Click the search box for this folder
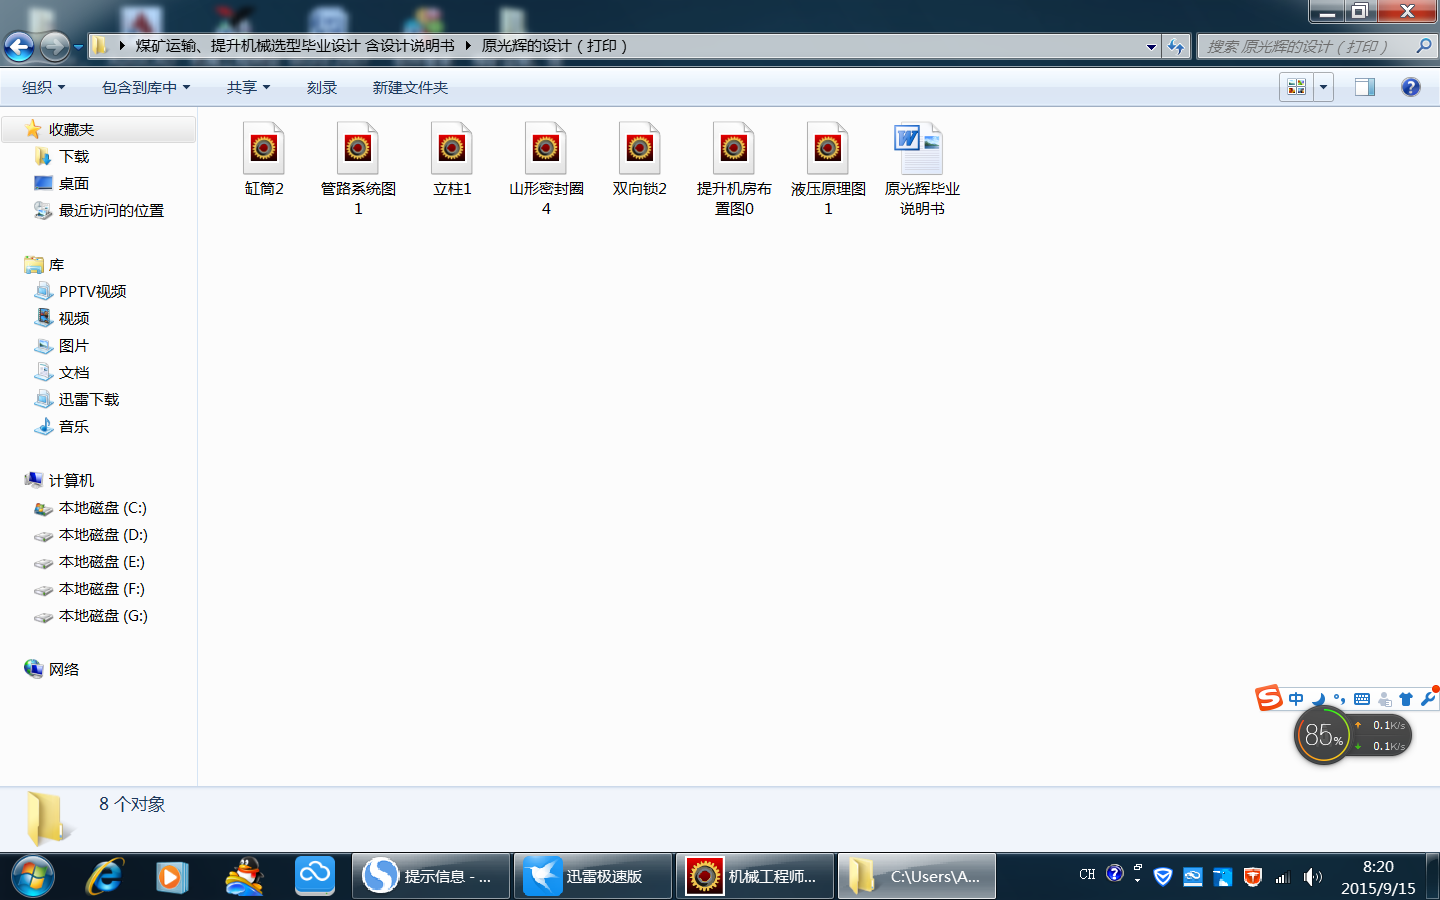Viewport: 1440px width, 900px height. 1317,46
